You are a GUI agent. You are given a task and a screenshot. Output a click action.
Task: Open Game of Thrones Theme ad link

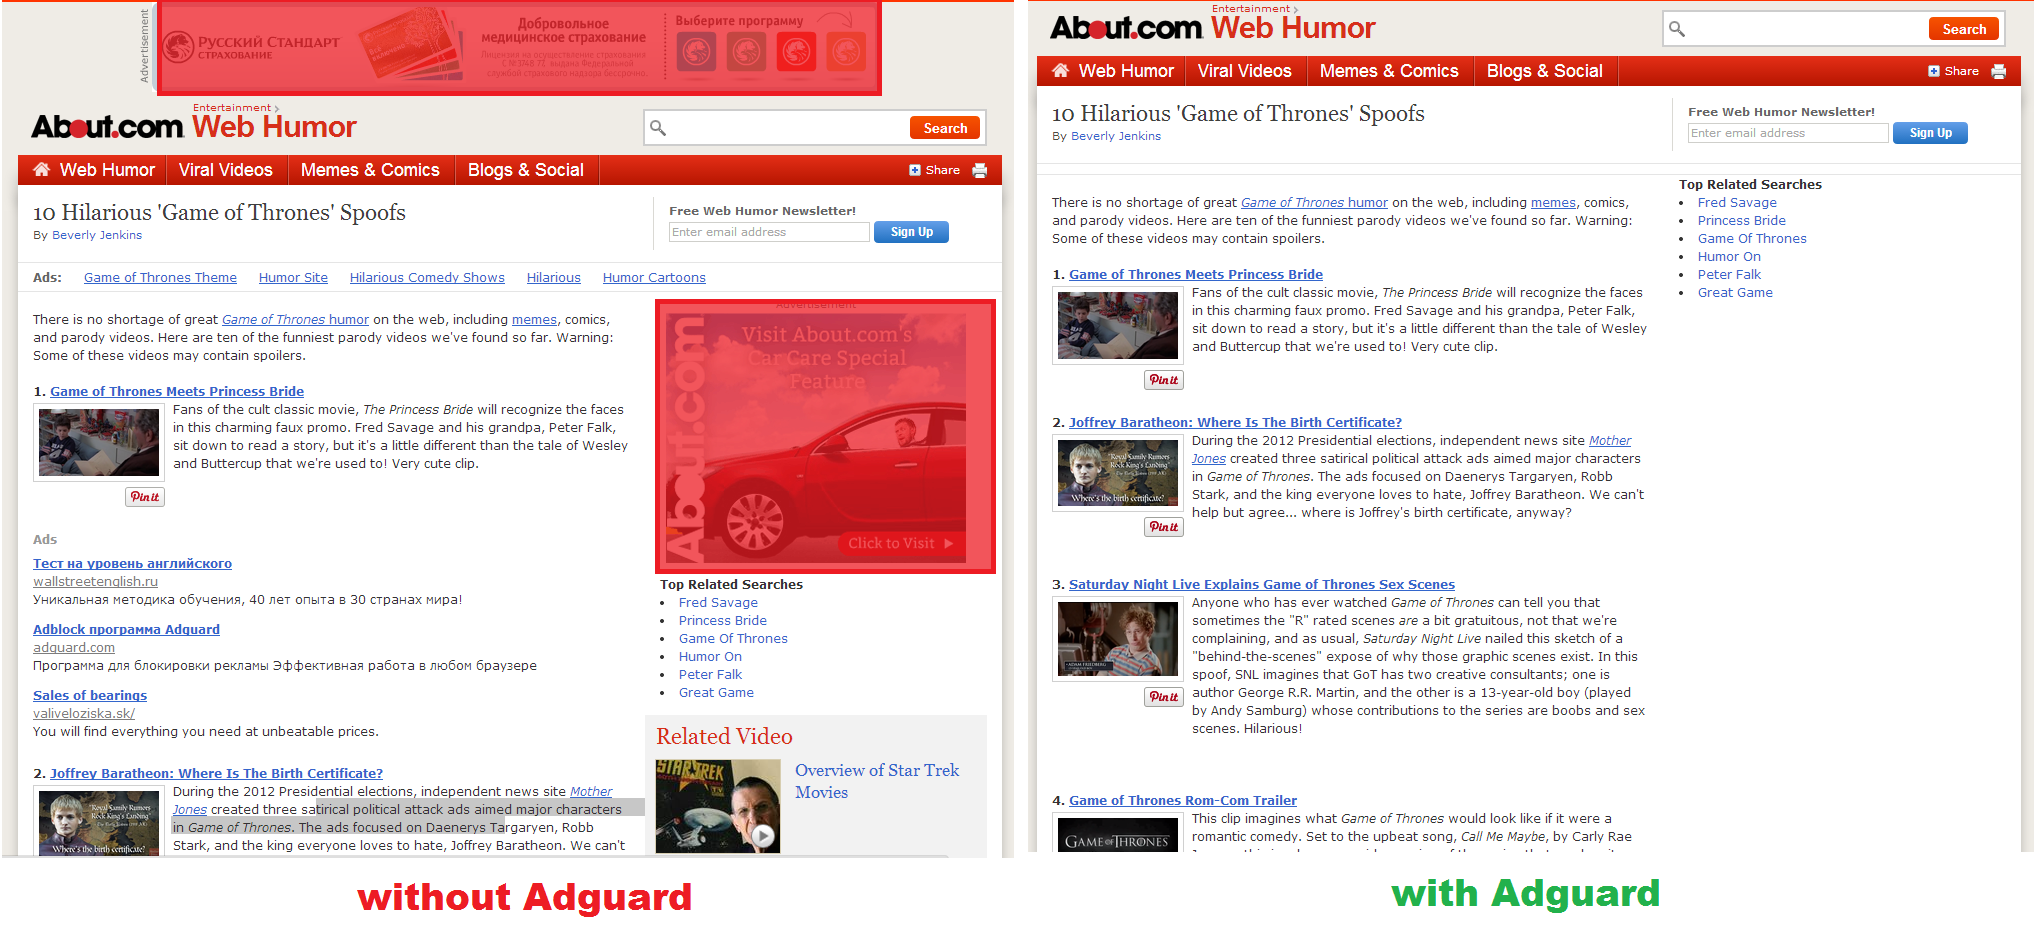(160, 278)
